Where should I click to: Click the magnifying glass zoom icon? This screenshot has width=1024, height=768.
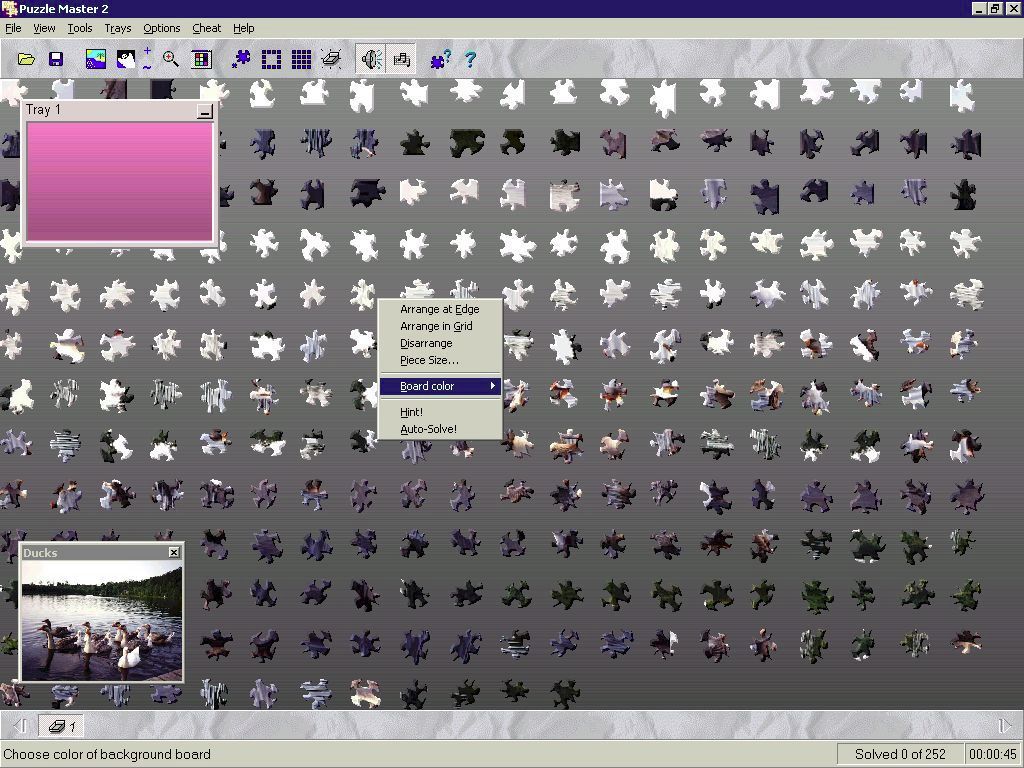point(171,60)
